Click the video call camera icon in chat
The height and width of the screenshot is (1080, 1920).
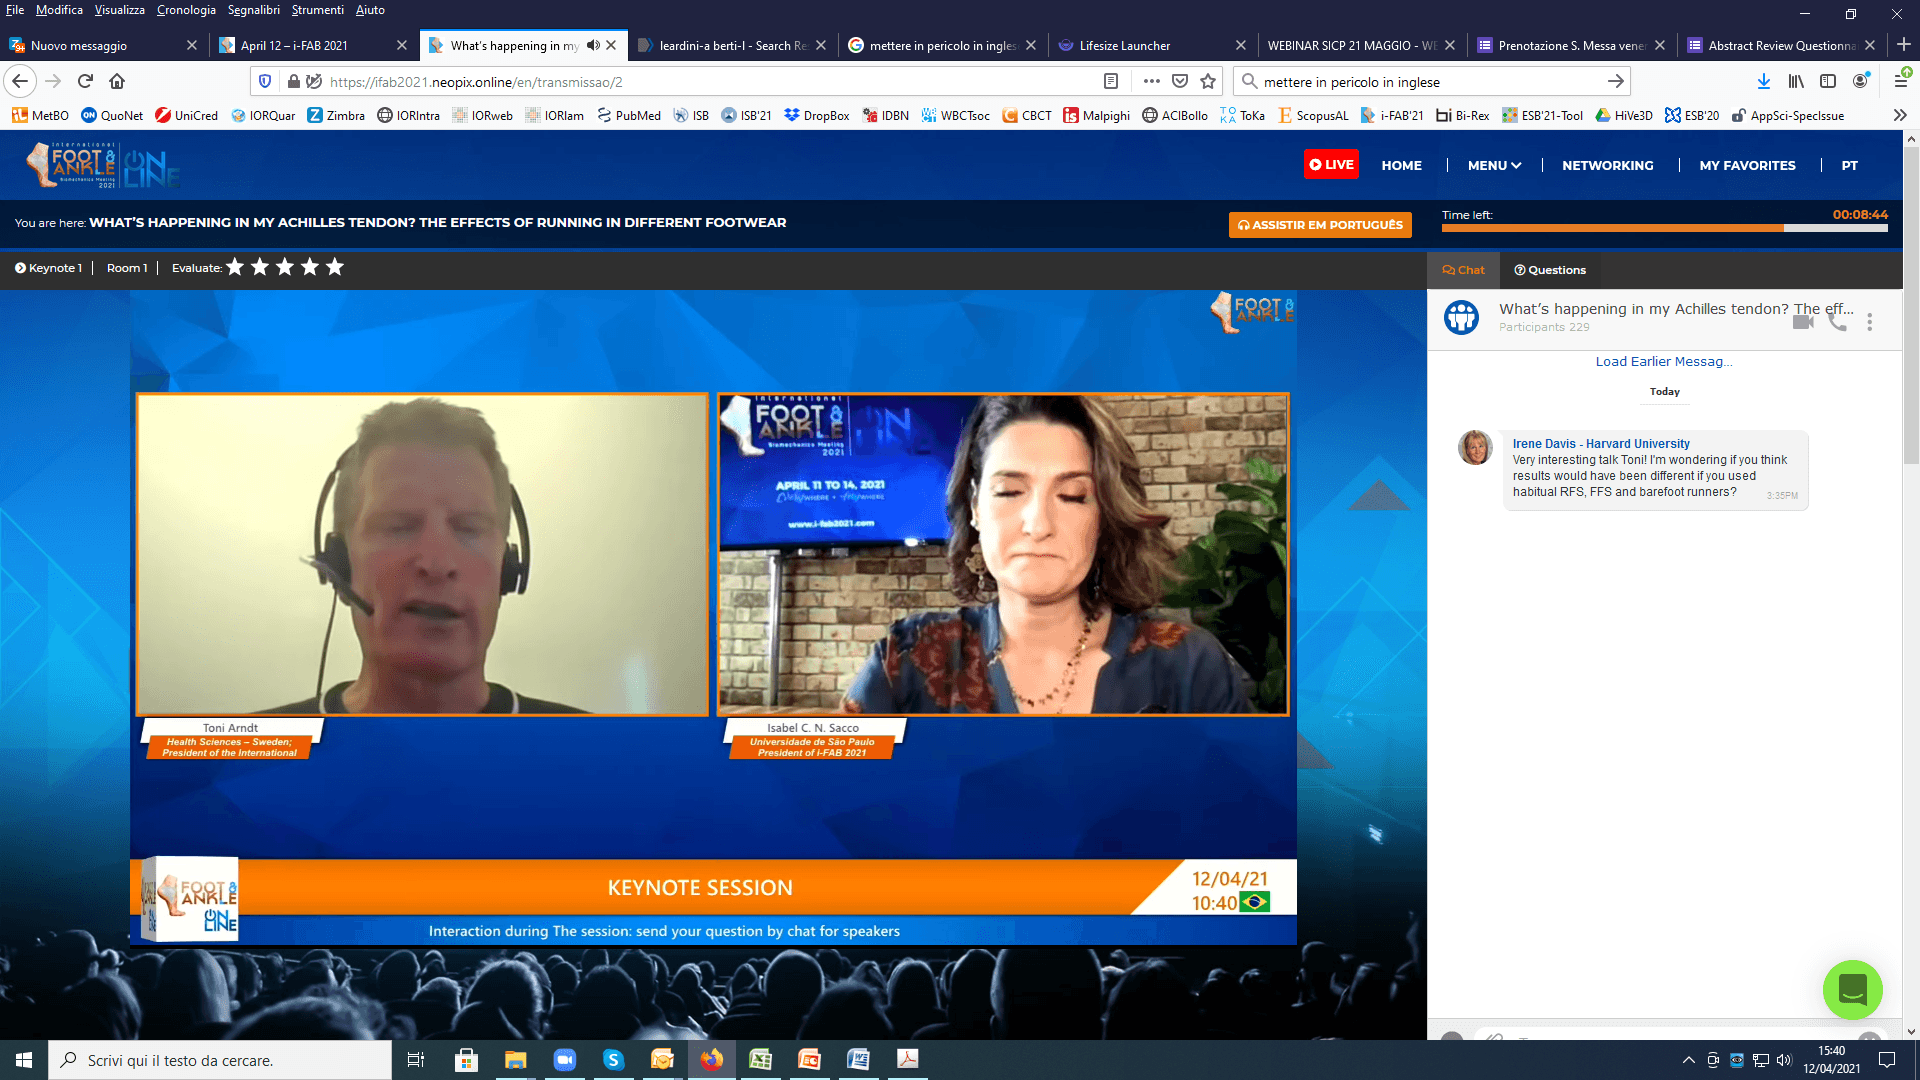coord(1803,321)
